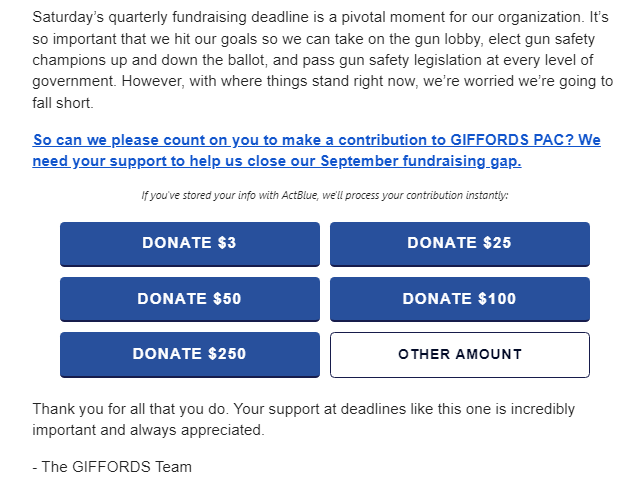Pick the DONATE $250 button
This screenshot has width=631, height=499.
[189, 354]
